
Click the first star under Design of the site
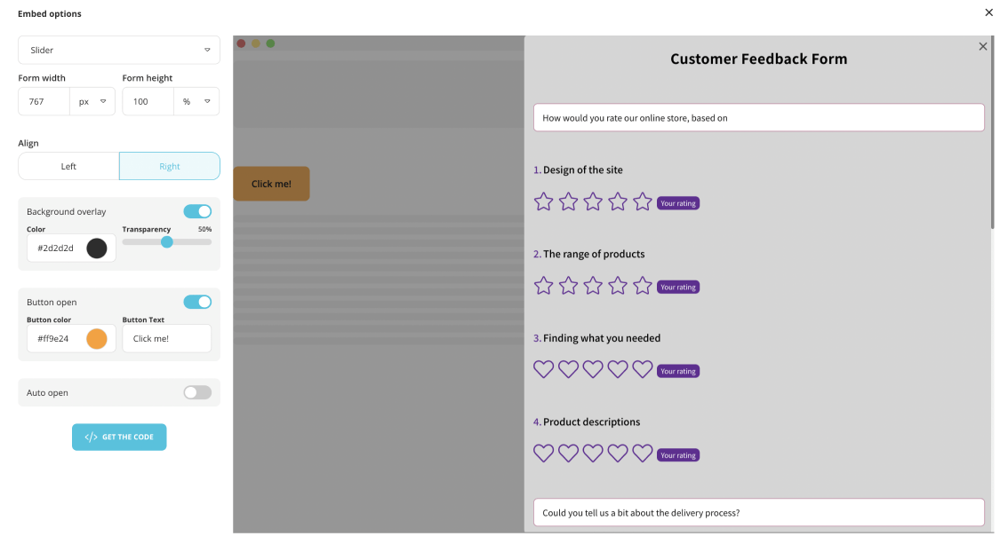click(x=543, y=202)
